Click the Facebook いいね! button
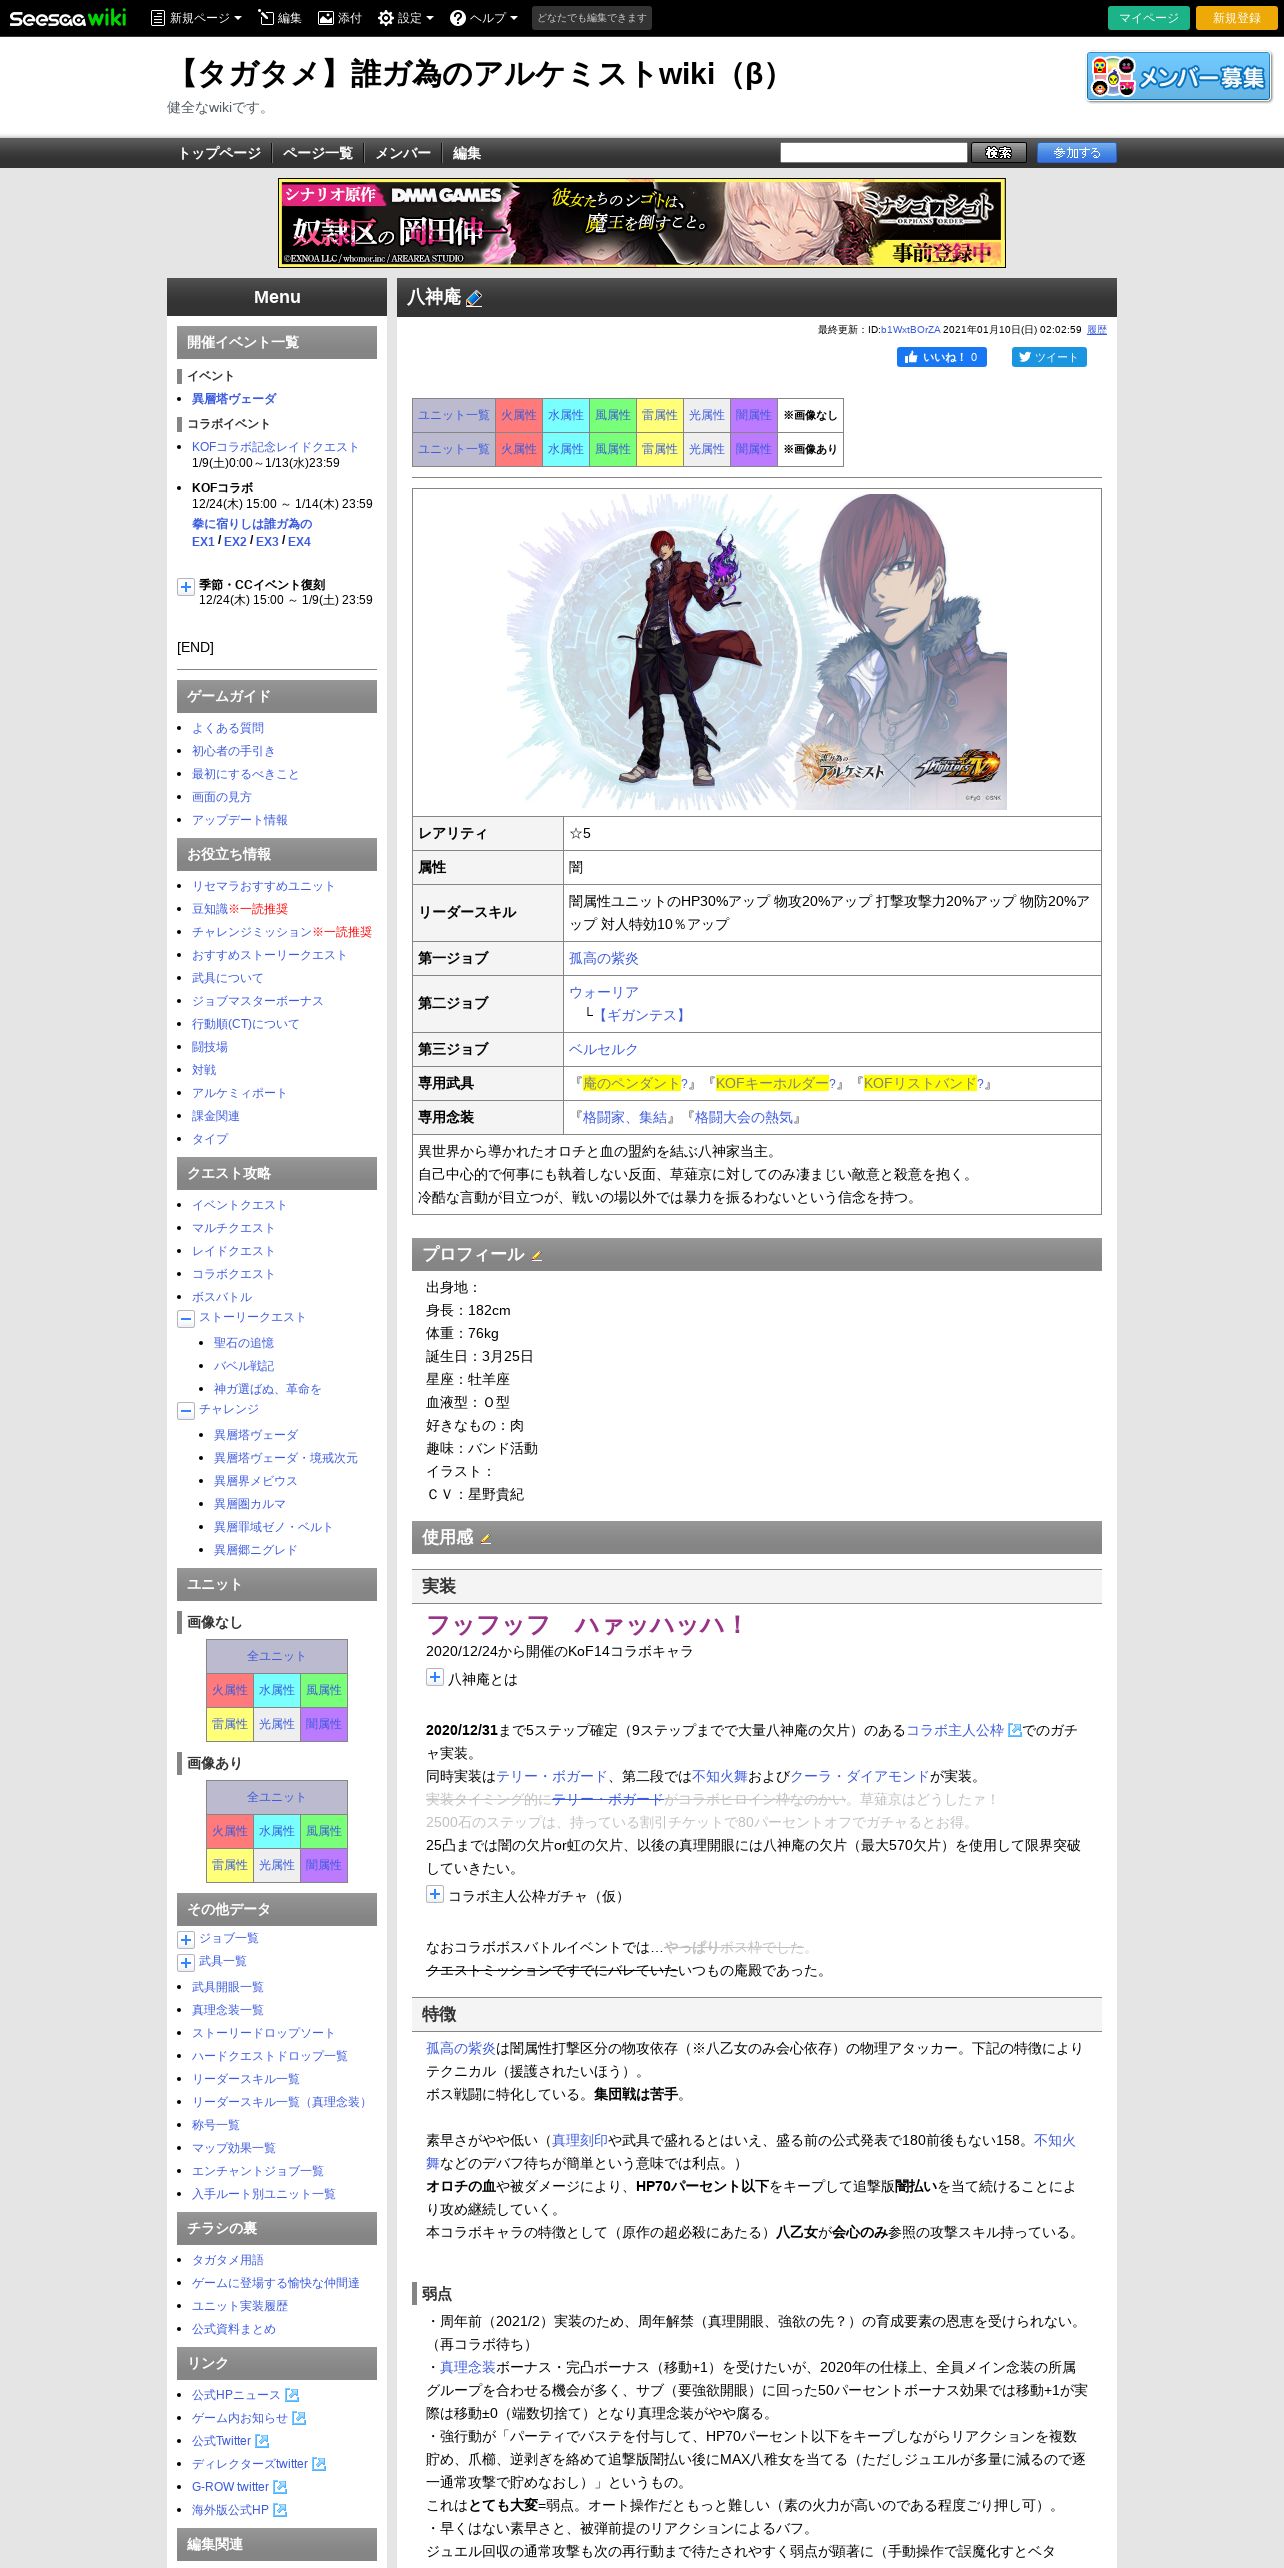Screen dimensions: 1284x2568 tap(941, 357)
